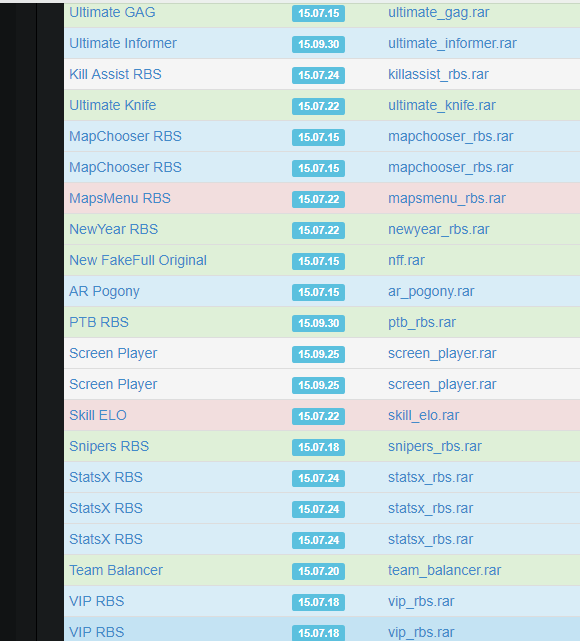580x641 pixels.
Task: Download the killassist_rbs.rar file
Action: click(438, 74)
